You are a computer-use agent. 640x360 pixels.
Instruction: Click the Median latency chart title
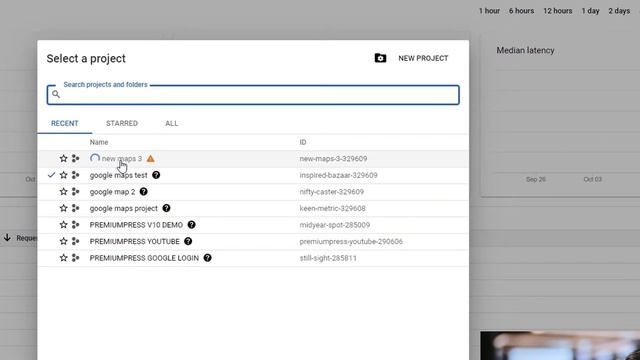[525, 51]
